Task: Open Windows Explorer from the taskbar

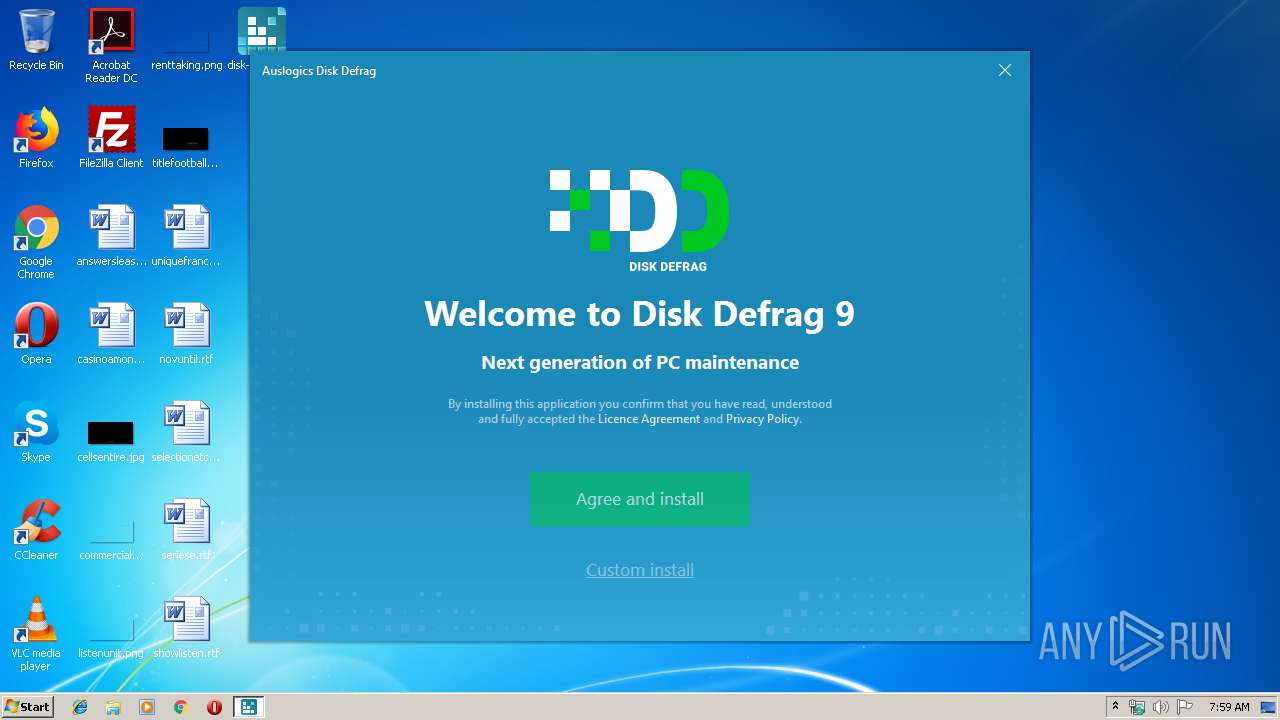Action: pos(113,707)
